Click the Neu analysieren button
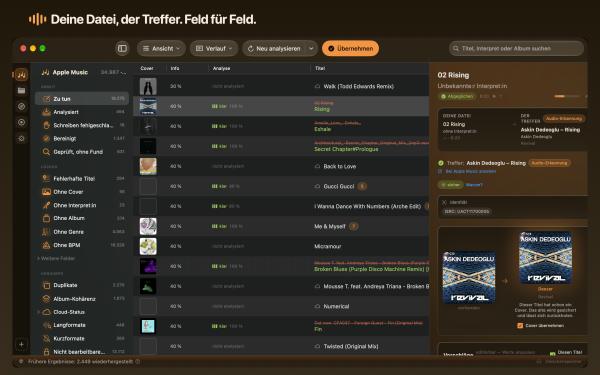The height and width of the screenshot is (375, 600). pyautogui.click(x=274, y=49)
